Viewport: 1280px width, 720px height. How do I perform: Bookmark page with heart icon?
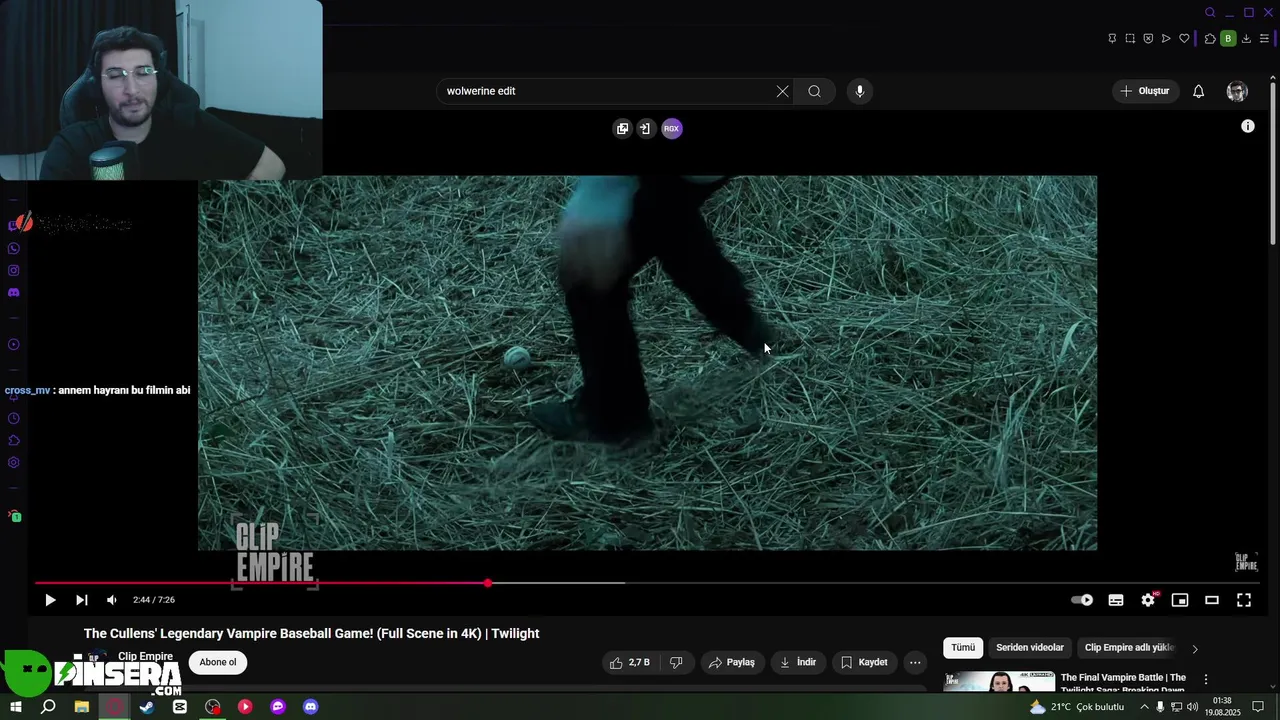1184,39
